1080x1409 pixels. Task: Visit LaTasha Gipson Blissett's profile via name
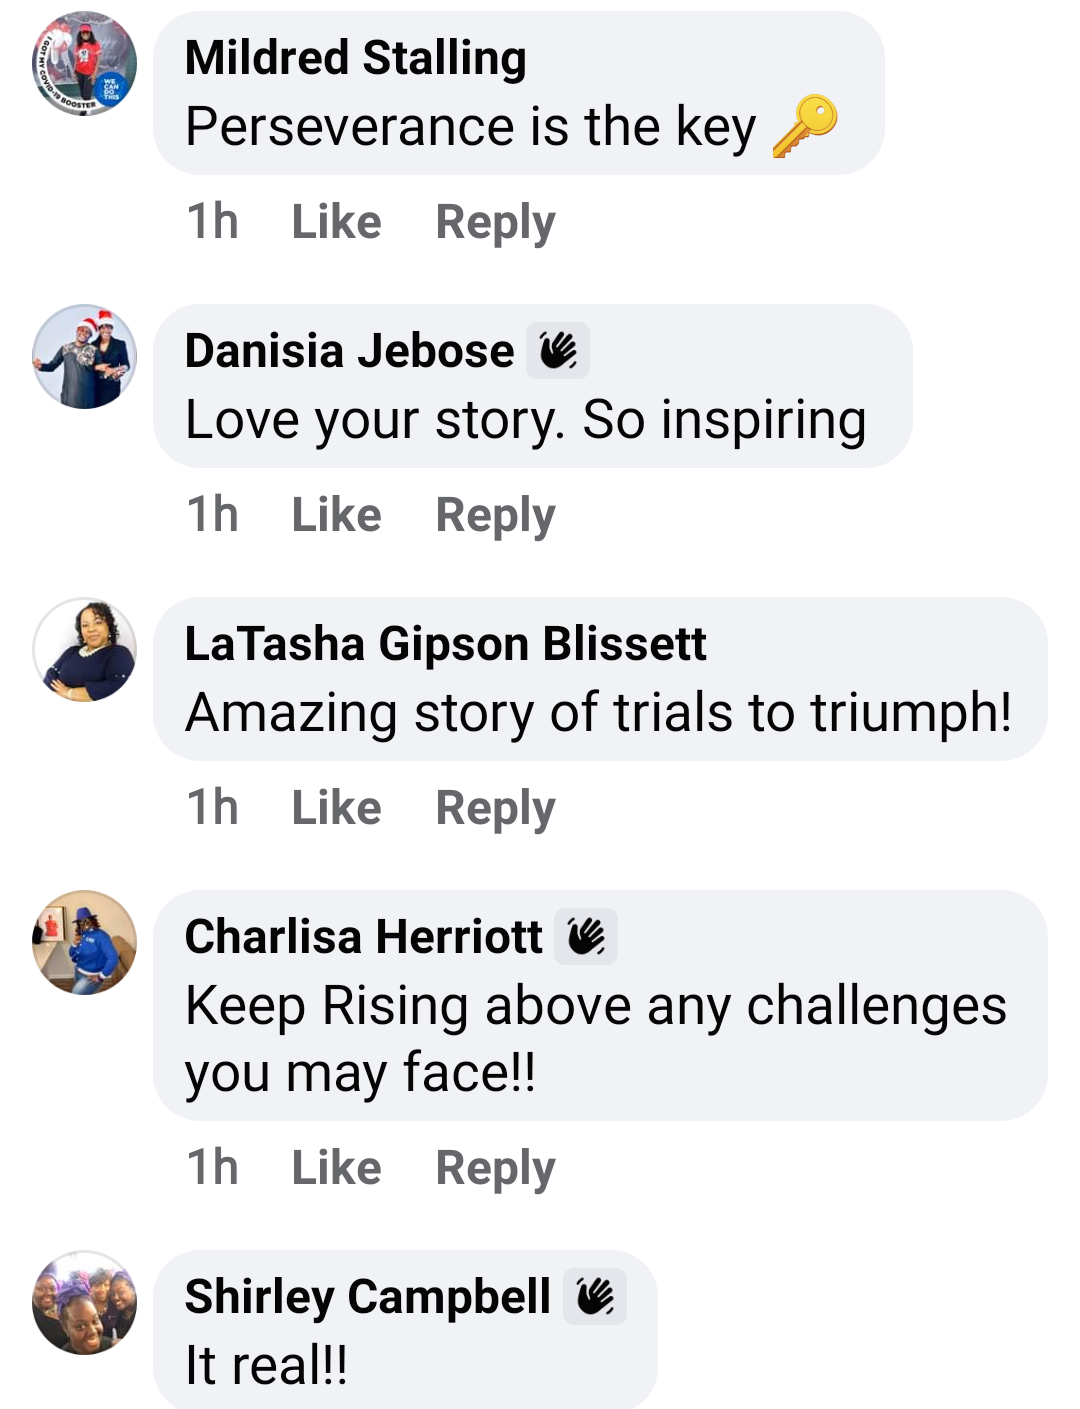445,644
